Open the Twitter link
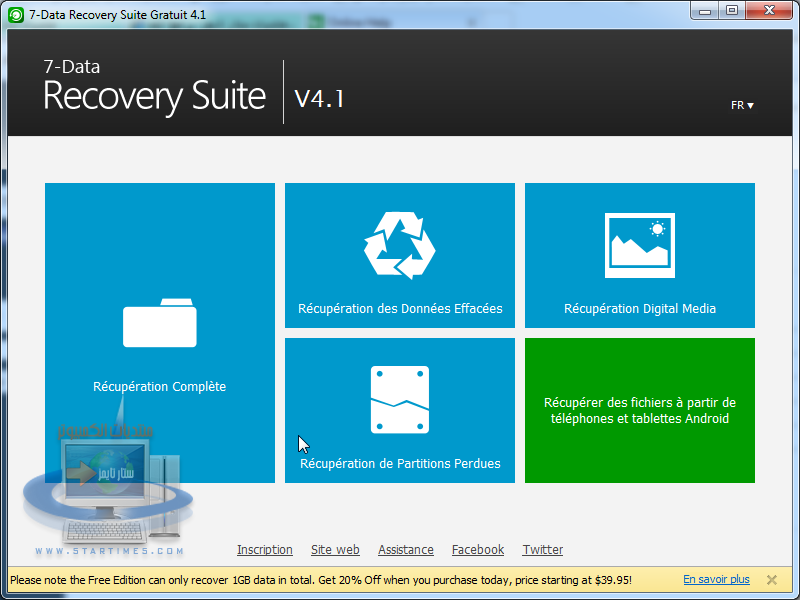The height and width of the screenshot is (600, 800). click(543, 549)
